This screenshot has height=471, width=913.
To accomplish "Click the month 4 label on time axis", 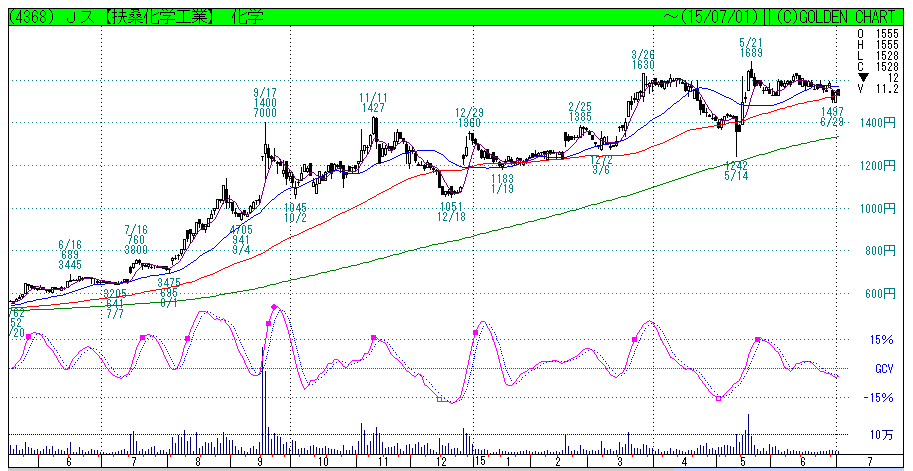I will coord(685,462).
